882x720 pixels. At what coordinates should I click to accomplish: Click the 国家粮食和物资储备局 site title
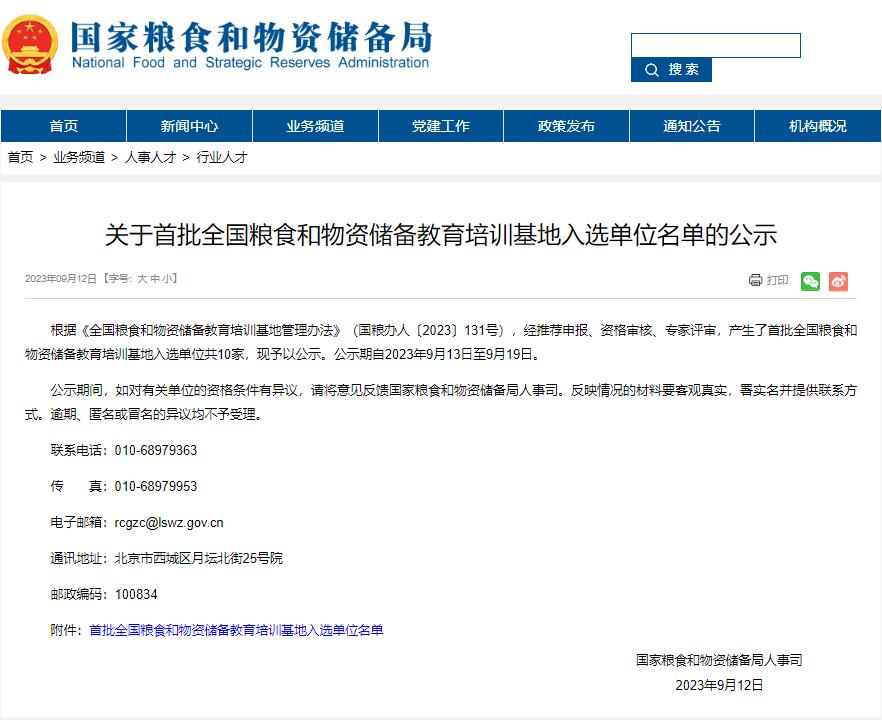click(251, 37)
